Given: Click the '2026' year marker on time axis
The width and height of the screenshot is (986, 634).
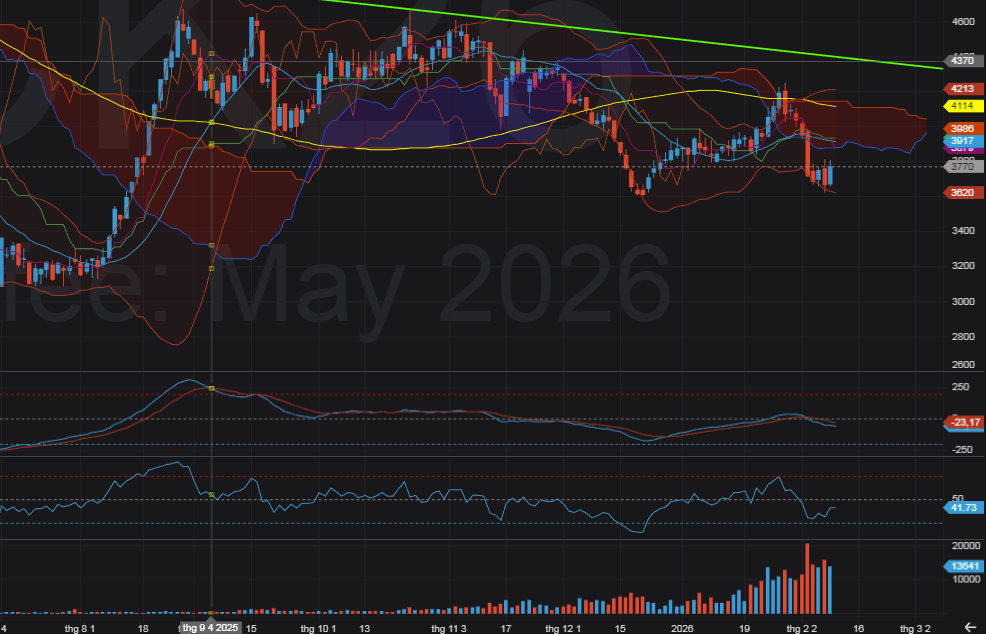Looking at the screenshot, I should (x=682, y=627).
